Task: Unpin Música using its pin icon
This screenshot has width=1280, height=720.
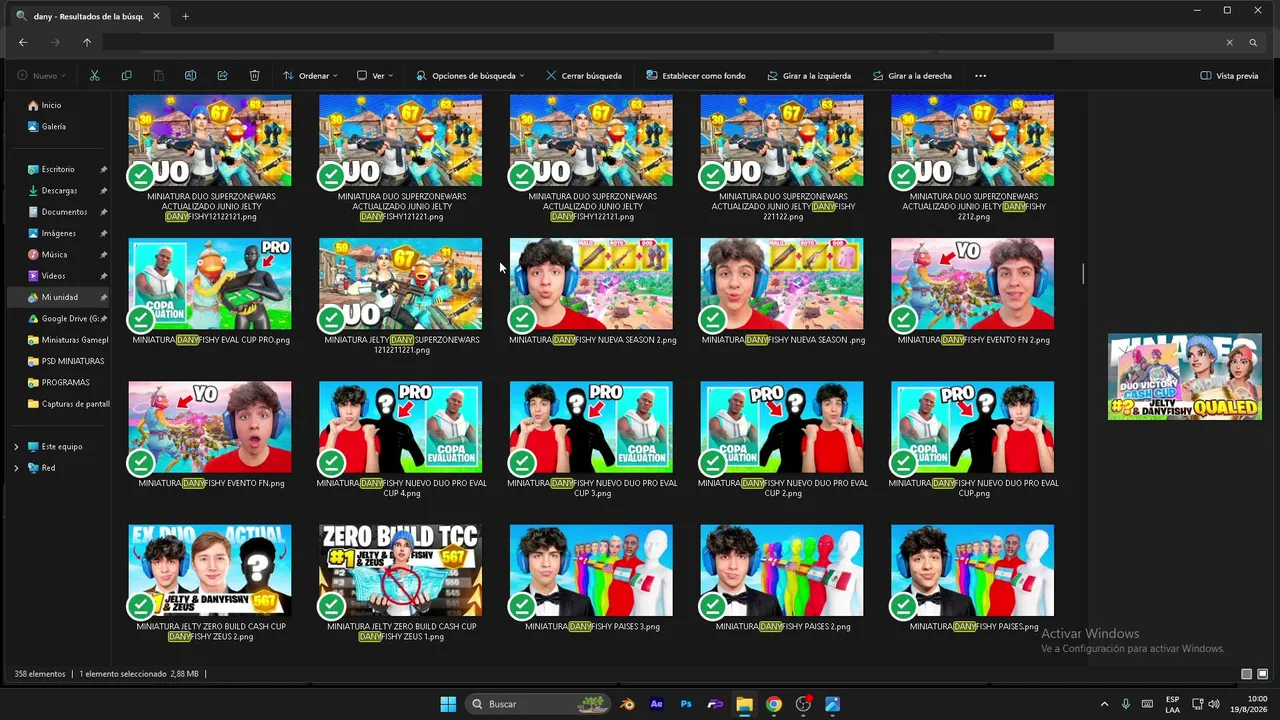Action: coord(104,255)
